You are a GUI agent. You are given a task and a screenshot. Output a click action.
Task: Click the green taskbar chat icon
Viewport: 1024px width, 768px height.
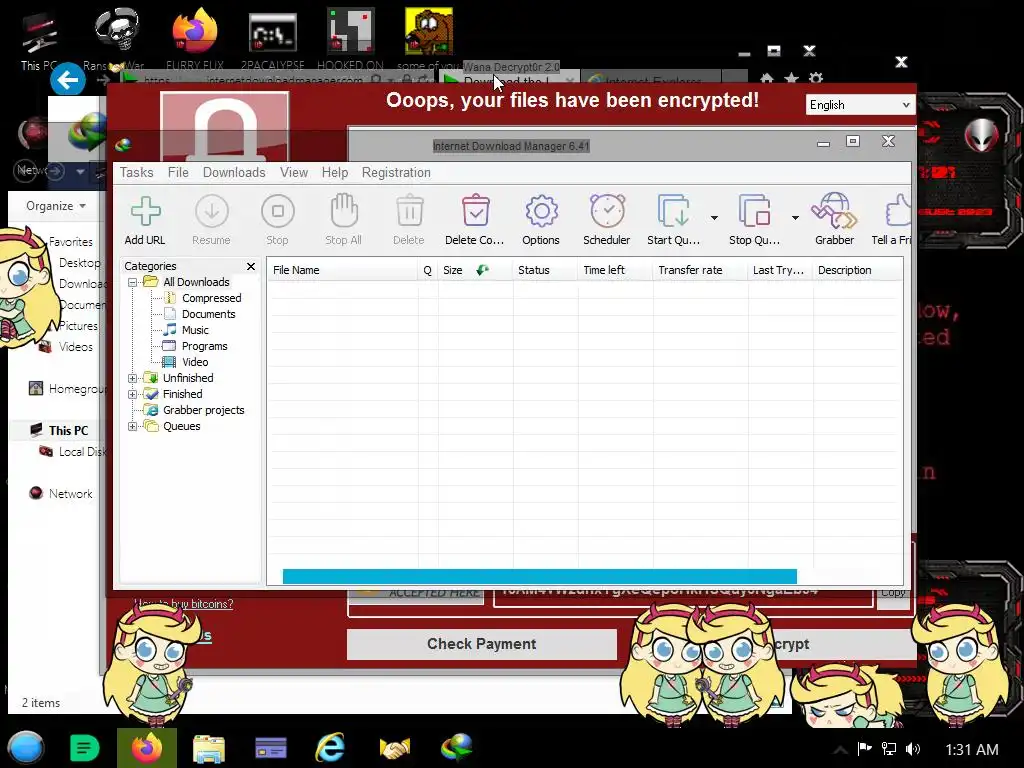pyautogui.click(x=84, y=748)
